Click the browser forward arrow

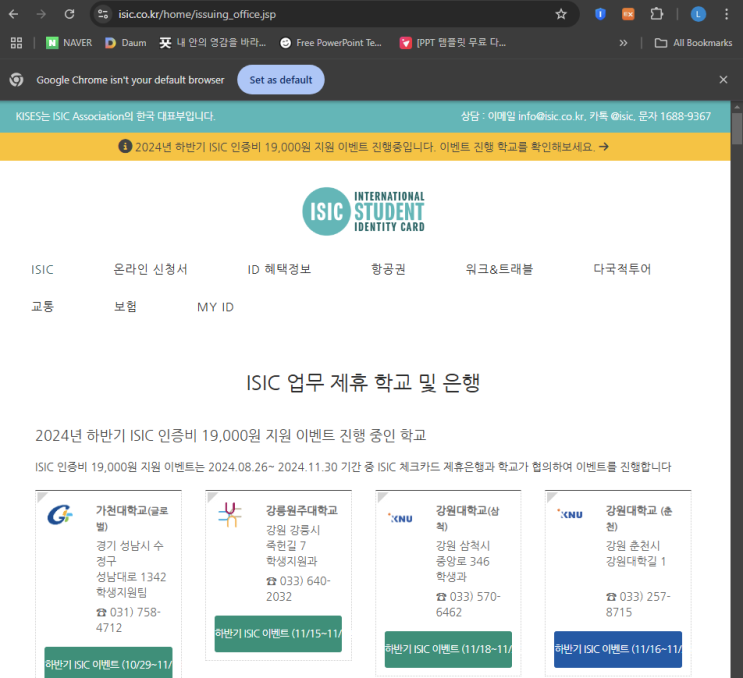point(41,14)
